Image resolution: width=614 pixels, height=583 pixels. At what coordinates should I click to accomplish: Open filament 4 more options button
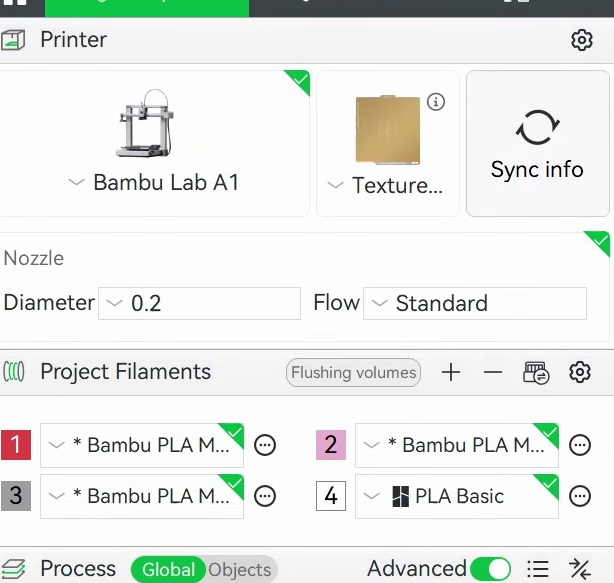(580, 496)
